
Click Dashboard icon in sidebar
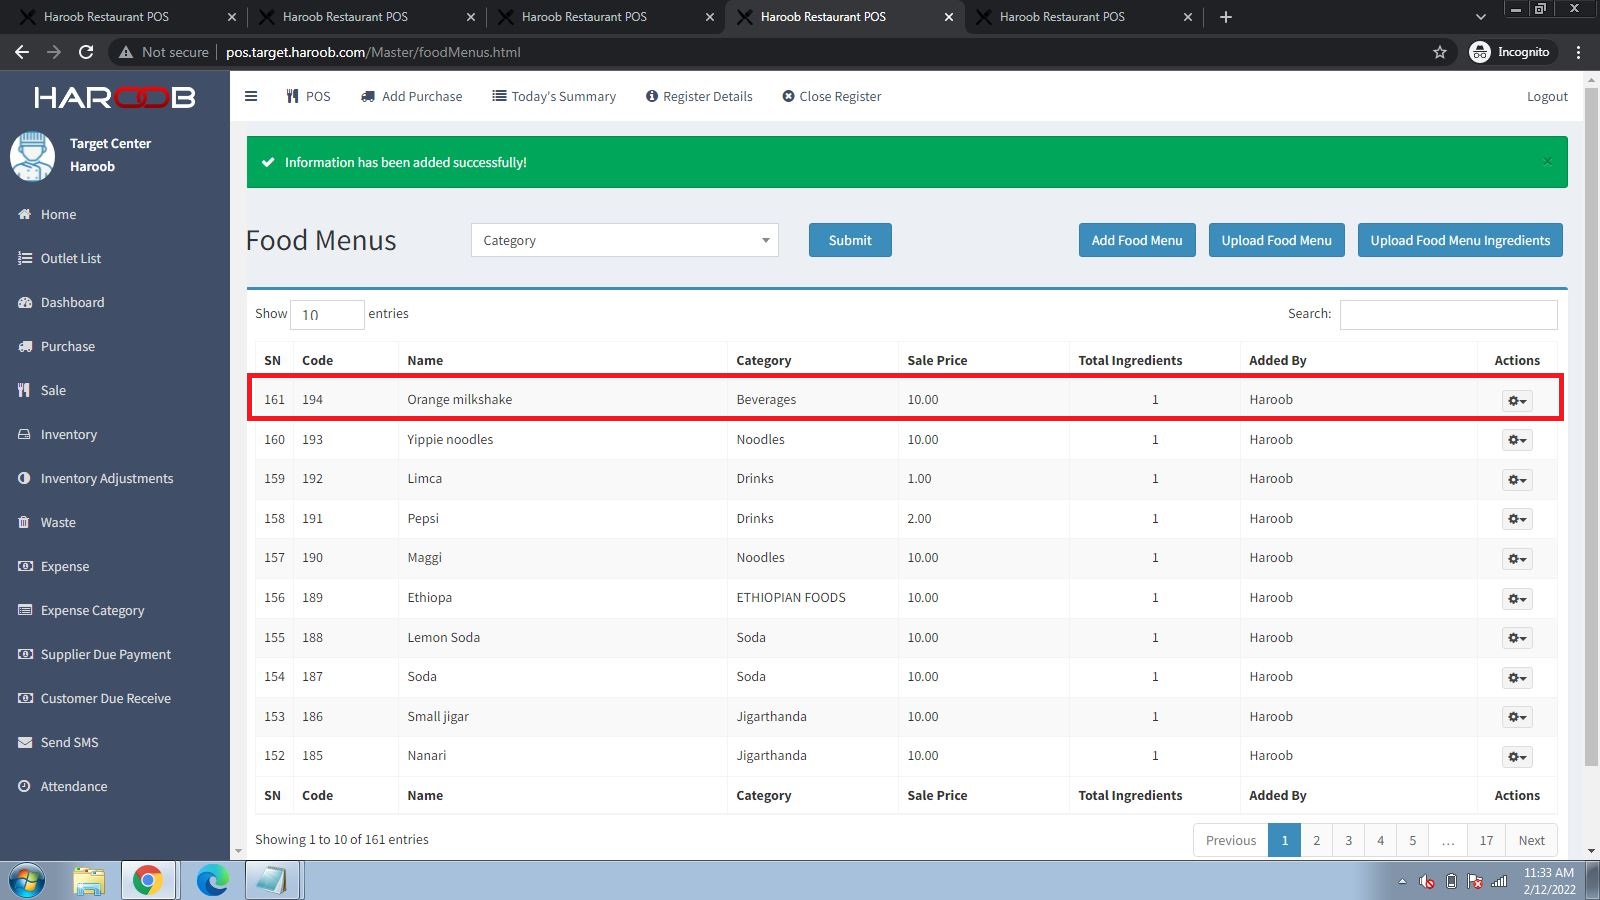coord(25,302)
